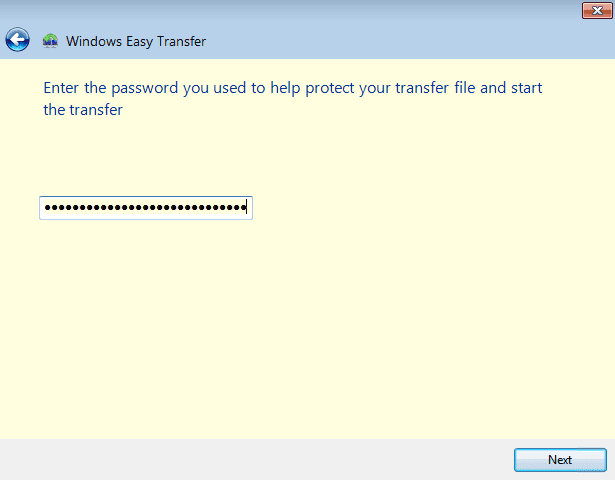Click the blank title bar above the header
Screen dimensions: 615x480
pyautogui.click(x=290, y=11)
